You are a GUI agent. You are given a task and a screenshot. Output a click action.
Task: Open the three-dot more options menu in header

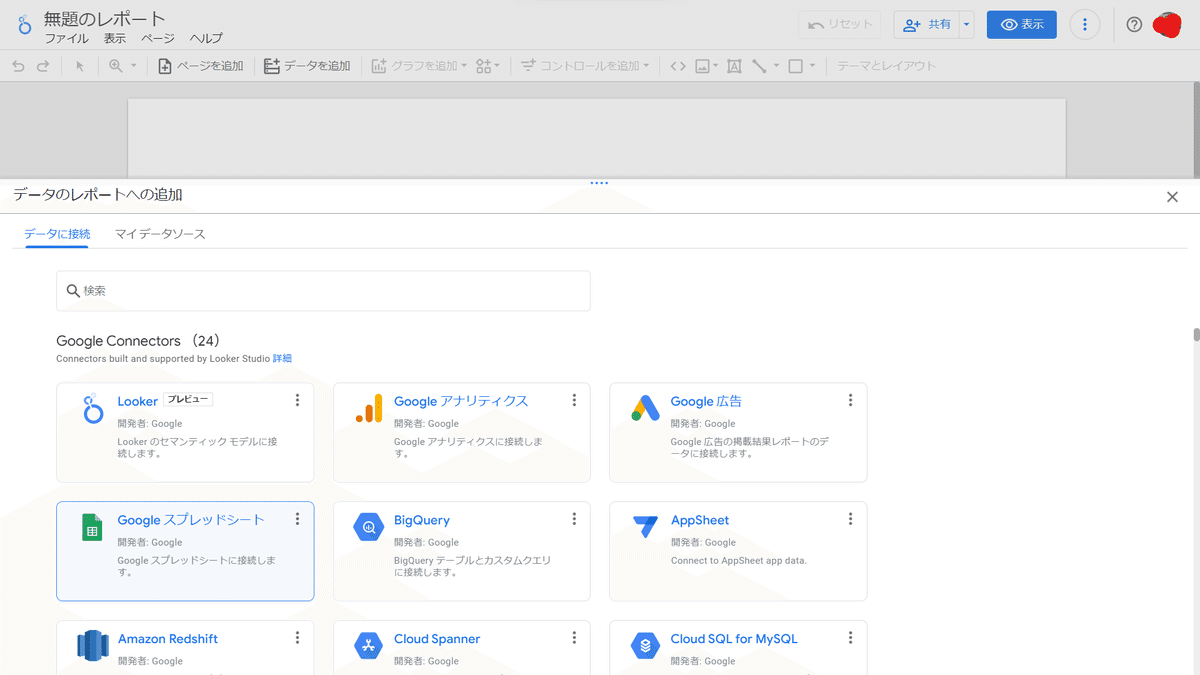pyautogui.click(x=1085, y=25)
